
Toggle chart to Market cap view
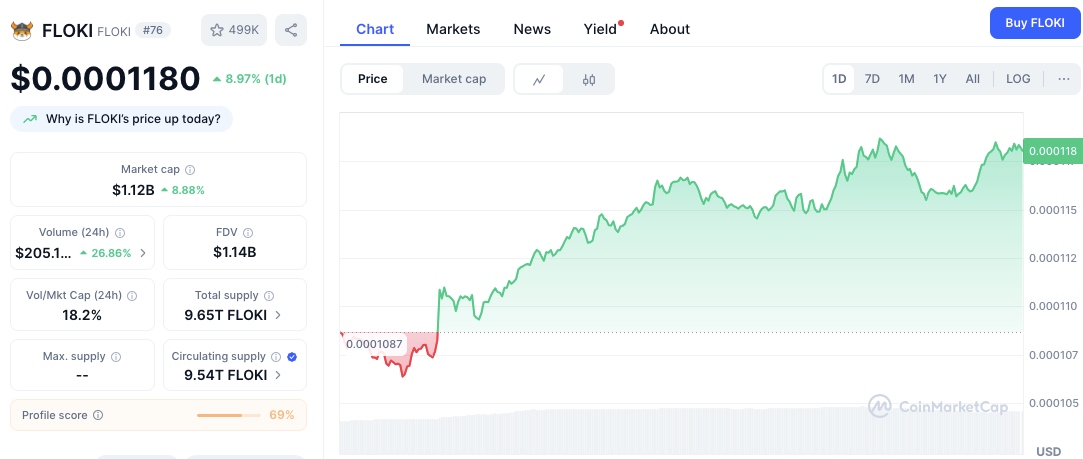454,79
